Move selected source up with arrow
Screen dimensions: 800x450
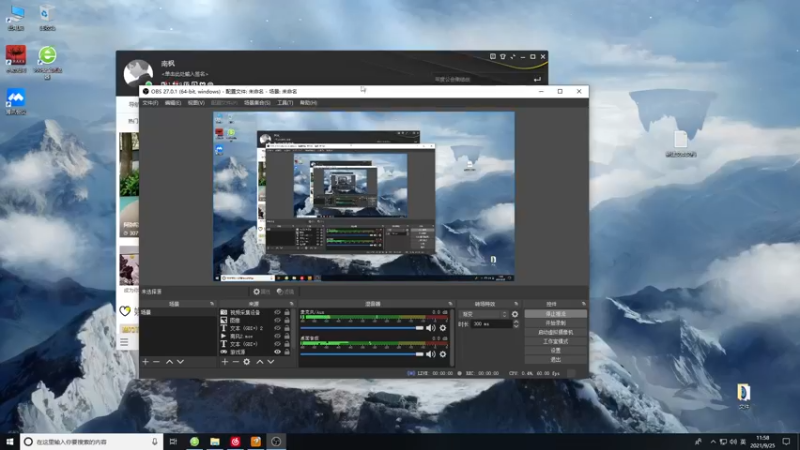(x=259, y=361)
